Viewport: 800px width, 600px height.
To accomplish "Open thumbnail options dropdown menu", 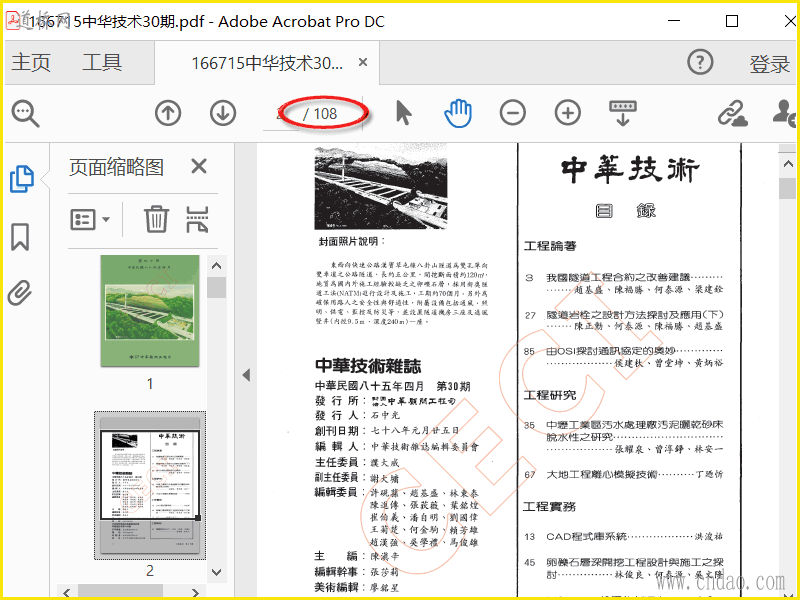I will pyautogui.click(x=90, y=220).
